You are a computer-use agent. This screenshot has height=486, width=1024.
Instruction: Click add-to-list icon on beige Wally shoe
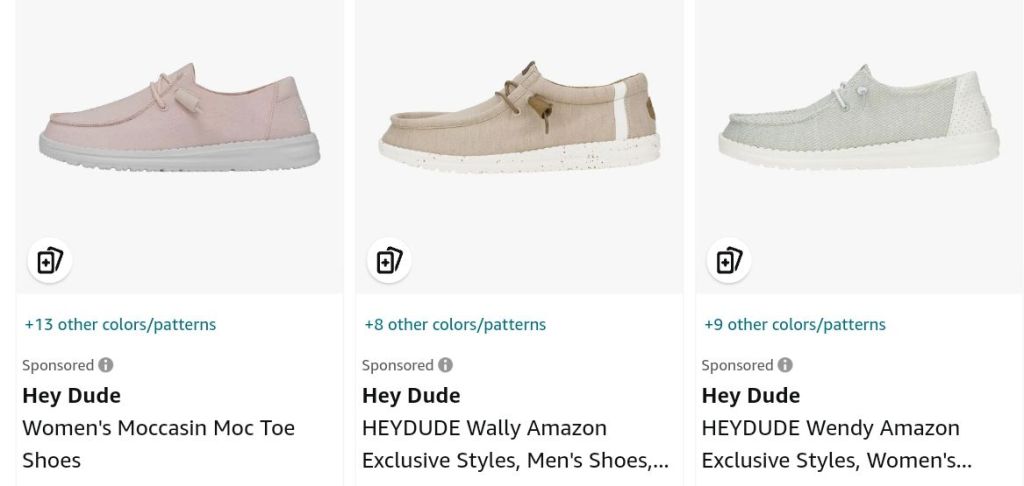click(x=389, y=262)
